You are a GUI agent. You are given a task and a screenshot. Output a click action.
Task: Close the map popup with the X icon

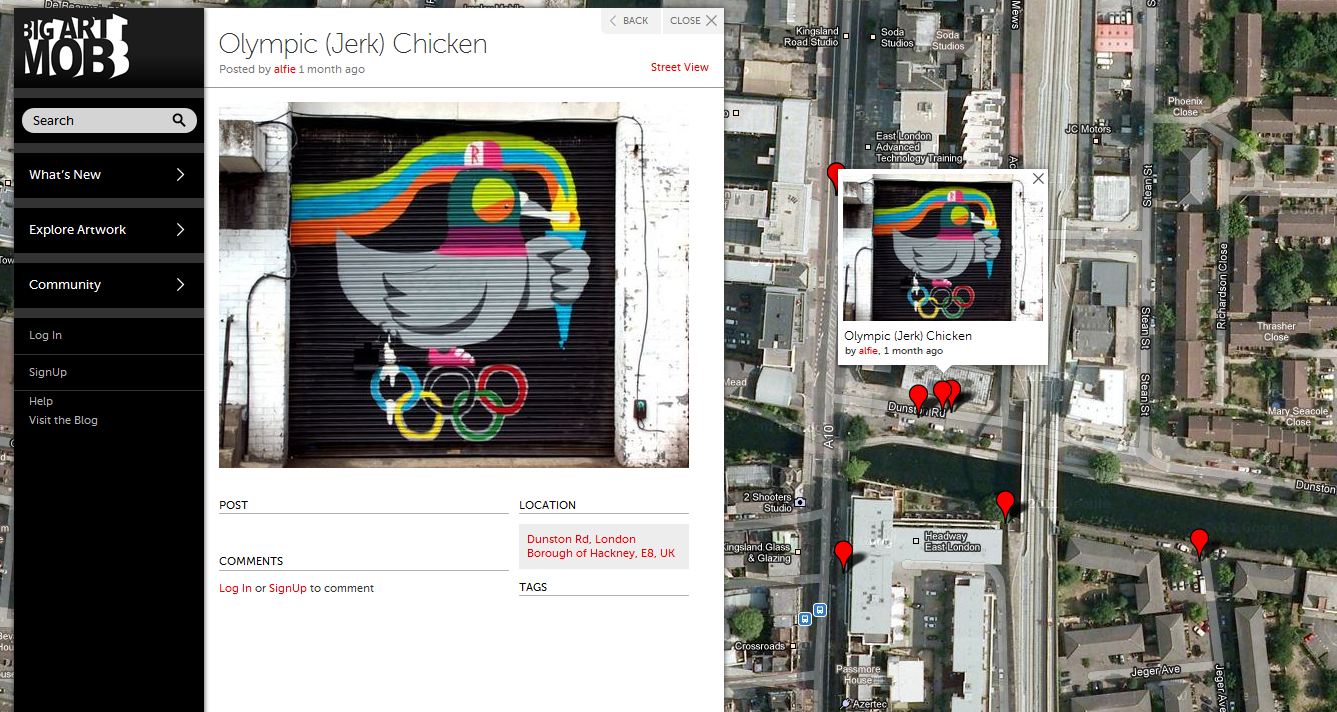tap(1038, 179)
